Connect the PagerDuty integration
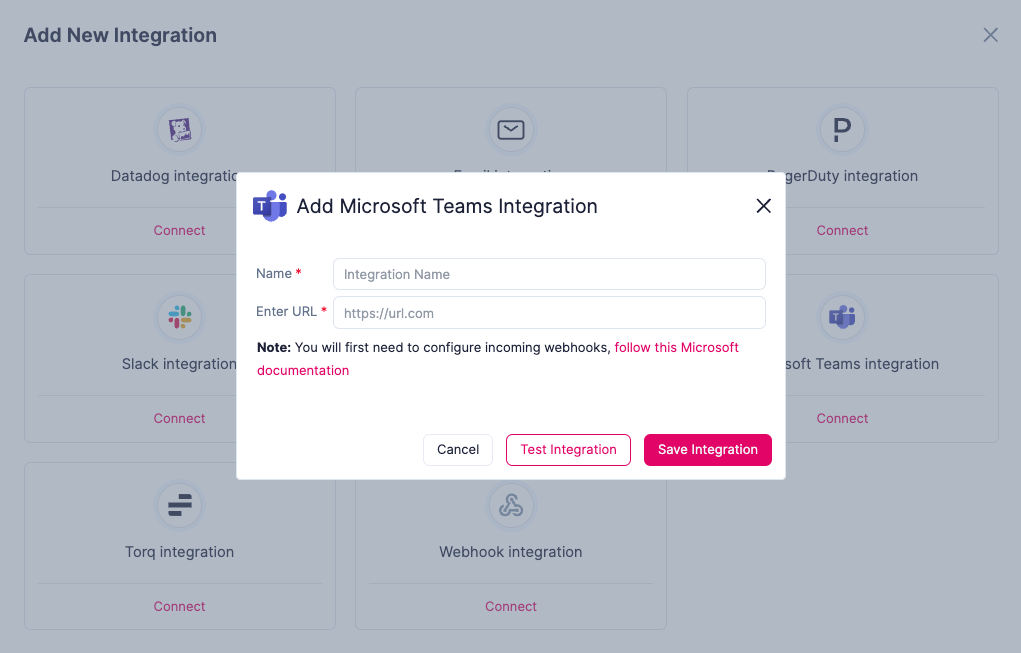The width and height of the screenshot is (1021, 653). pos(842,230)
